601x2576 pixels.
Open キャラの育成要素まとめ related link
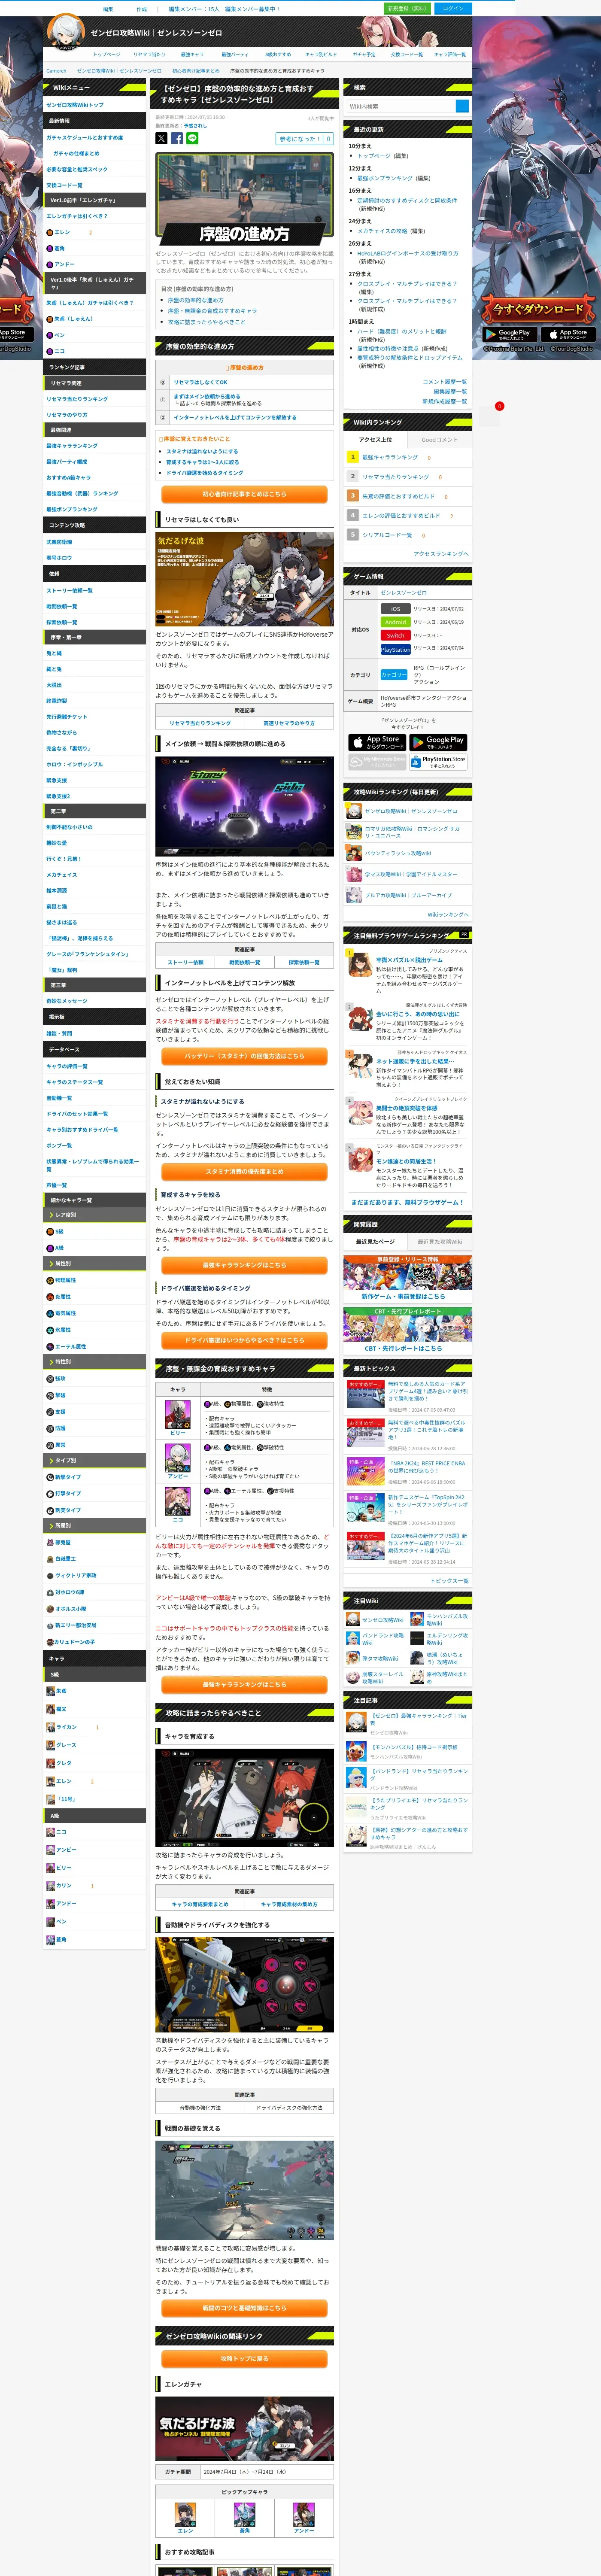coord(200,1904)
